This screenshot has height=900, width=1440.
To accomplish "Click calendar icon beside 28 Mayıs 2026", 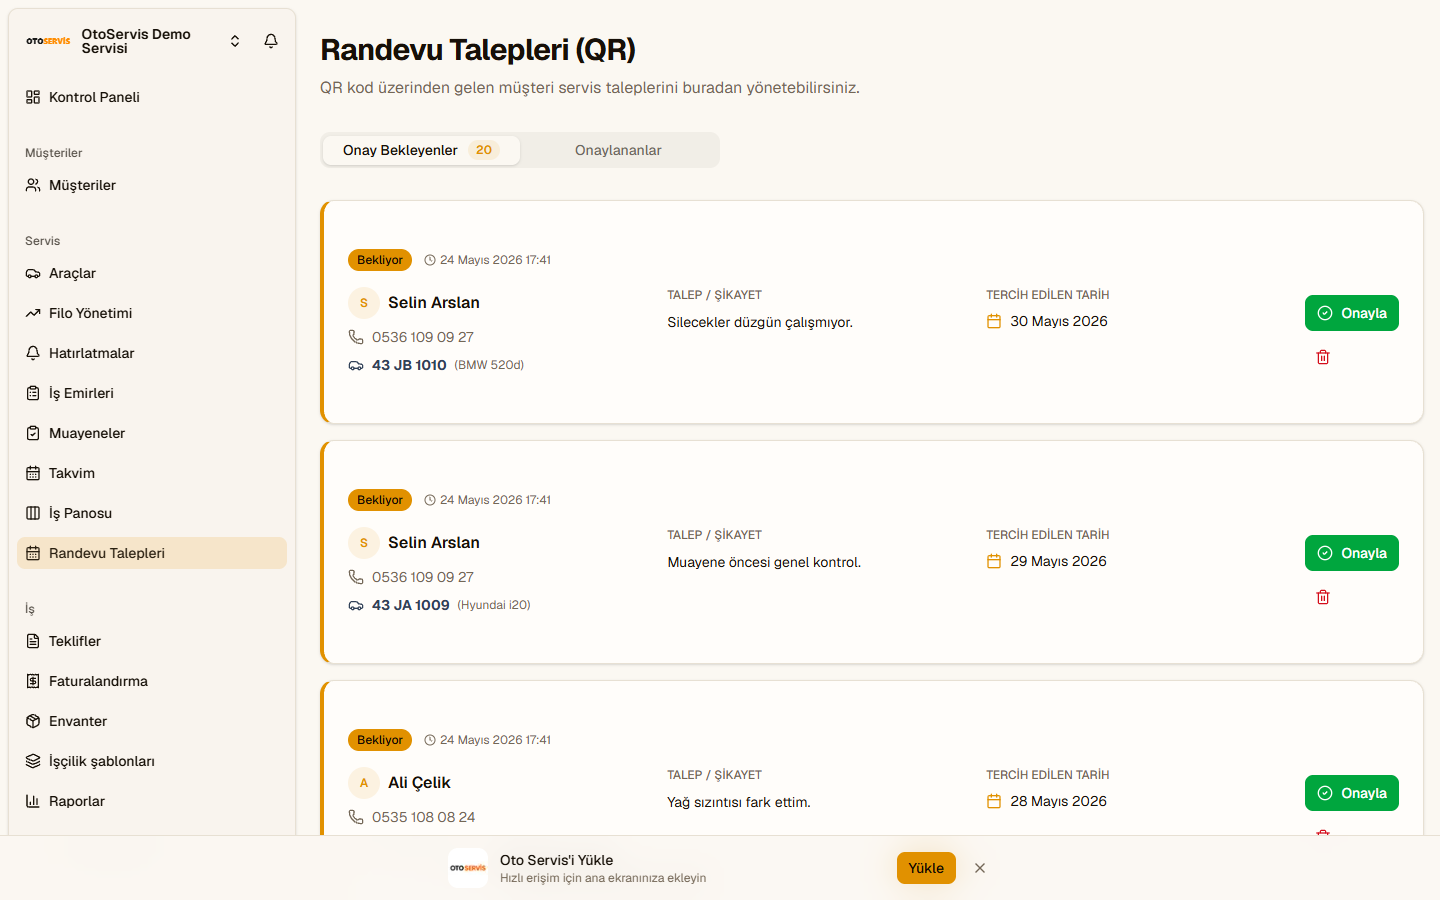I will point(994,801).
